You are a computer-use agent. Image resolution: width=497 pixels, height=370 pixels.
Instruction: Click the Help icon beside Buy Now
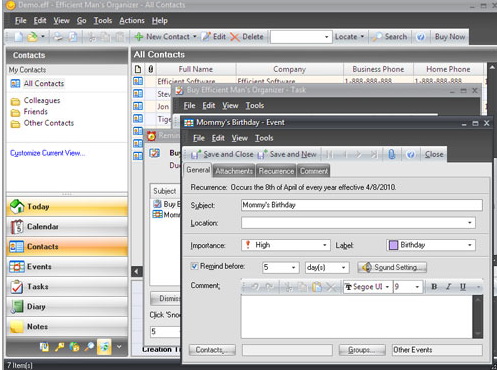point(421,37)
